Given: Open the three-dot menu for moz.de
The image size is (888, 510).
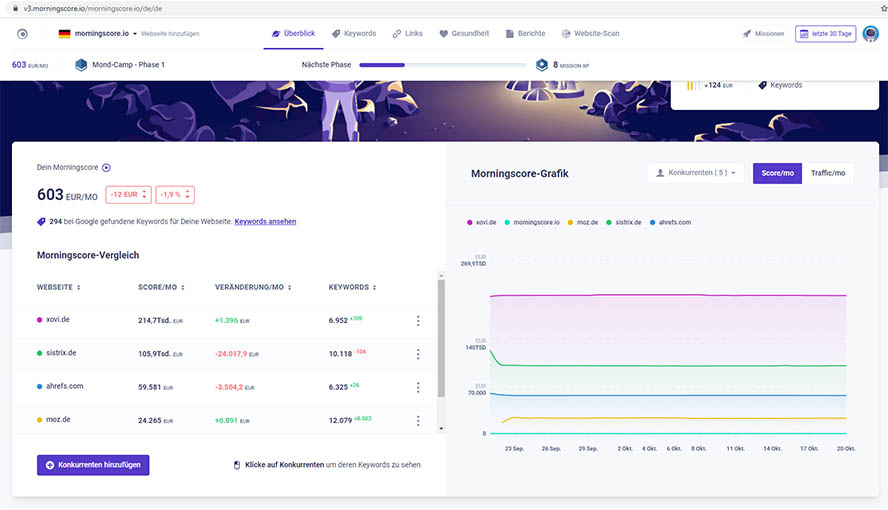Looking at the screenshot, I should pos(418,421).
